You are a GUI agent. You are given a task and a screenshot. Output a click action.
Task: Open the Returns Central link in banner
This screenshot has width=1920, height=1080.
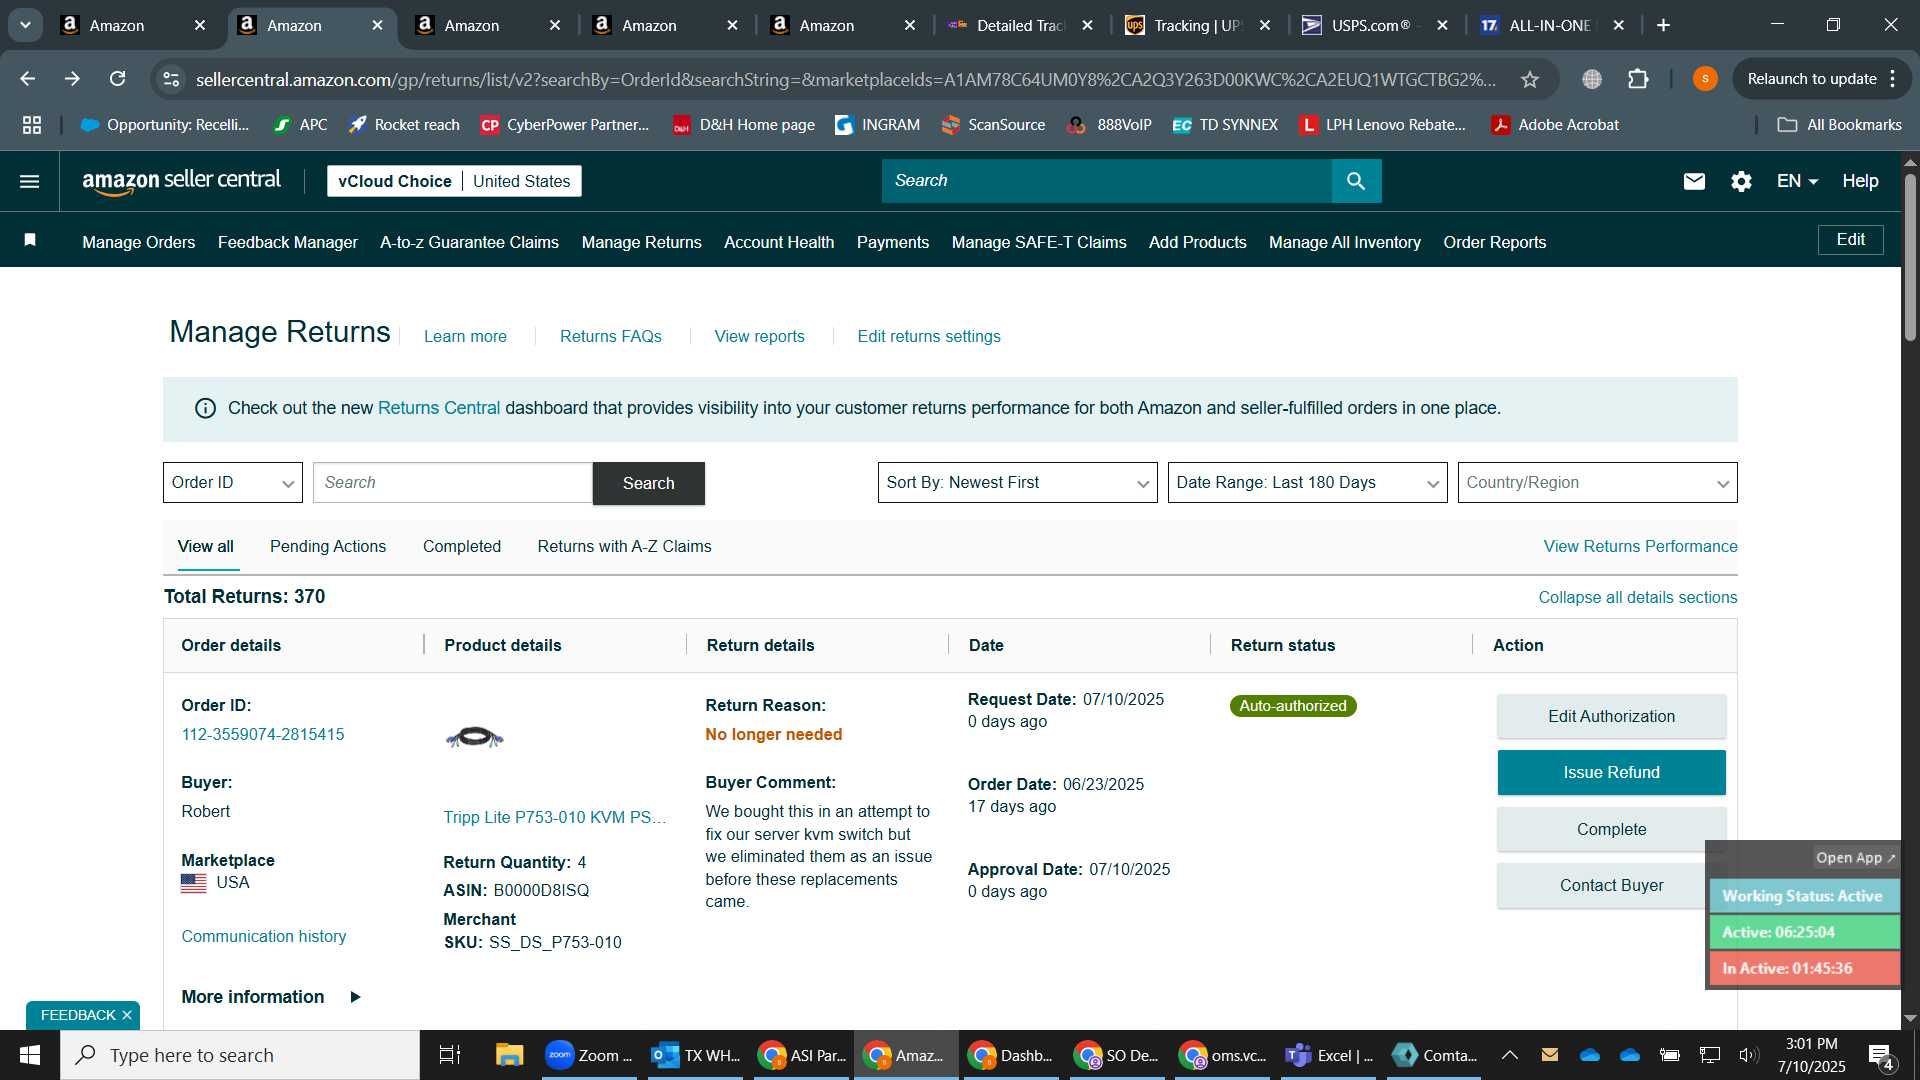coord(439,408)
